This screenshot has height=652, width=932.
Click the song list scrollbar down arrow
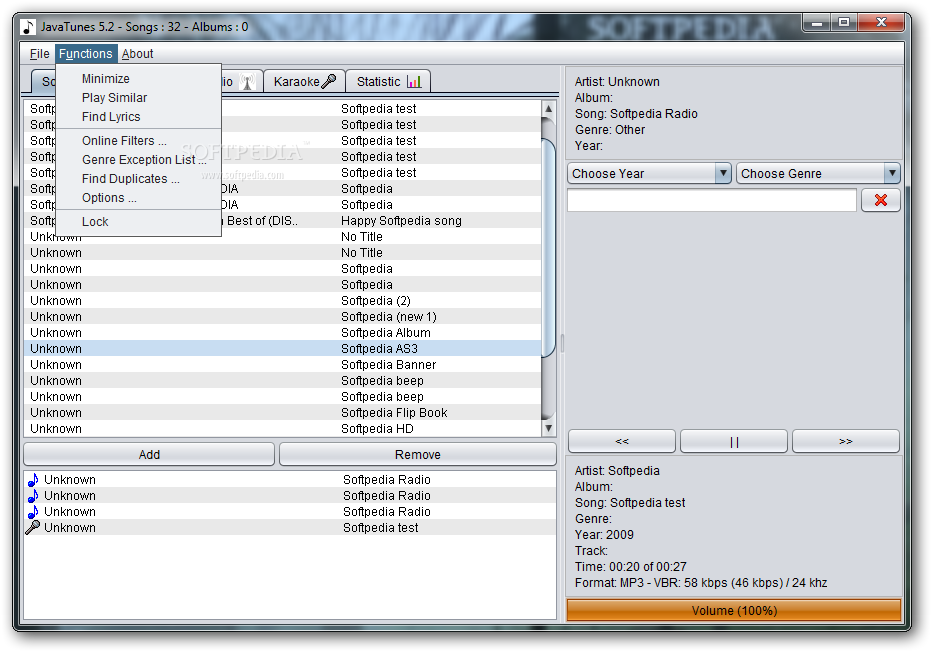pos(549,428)
